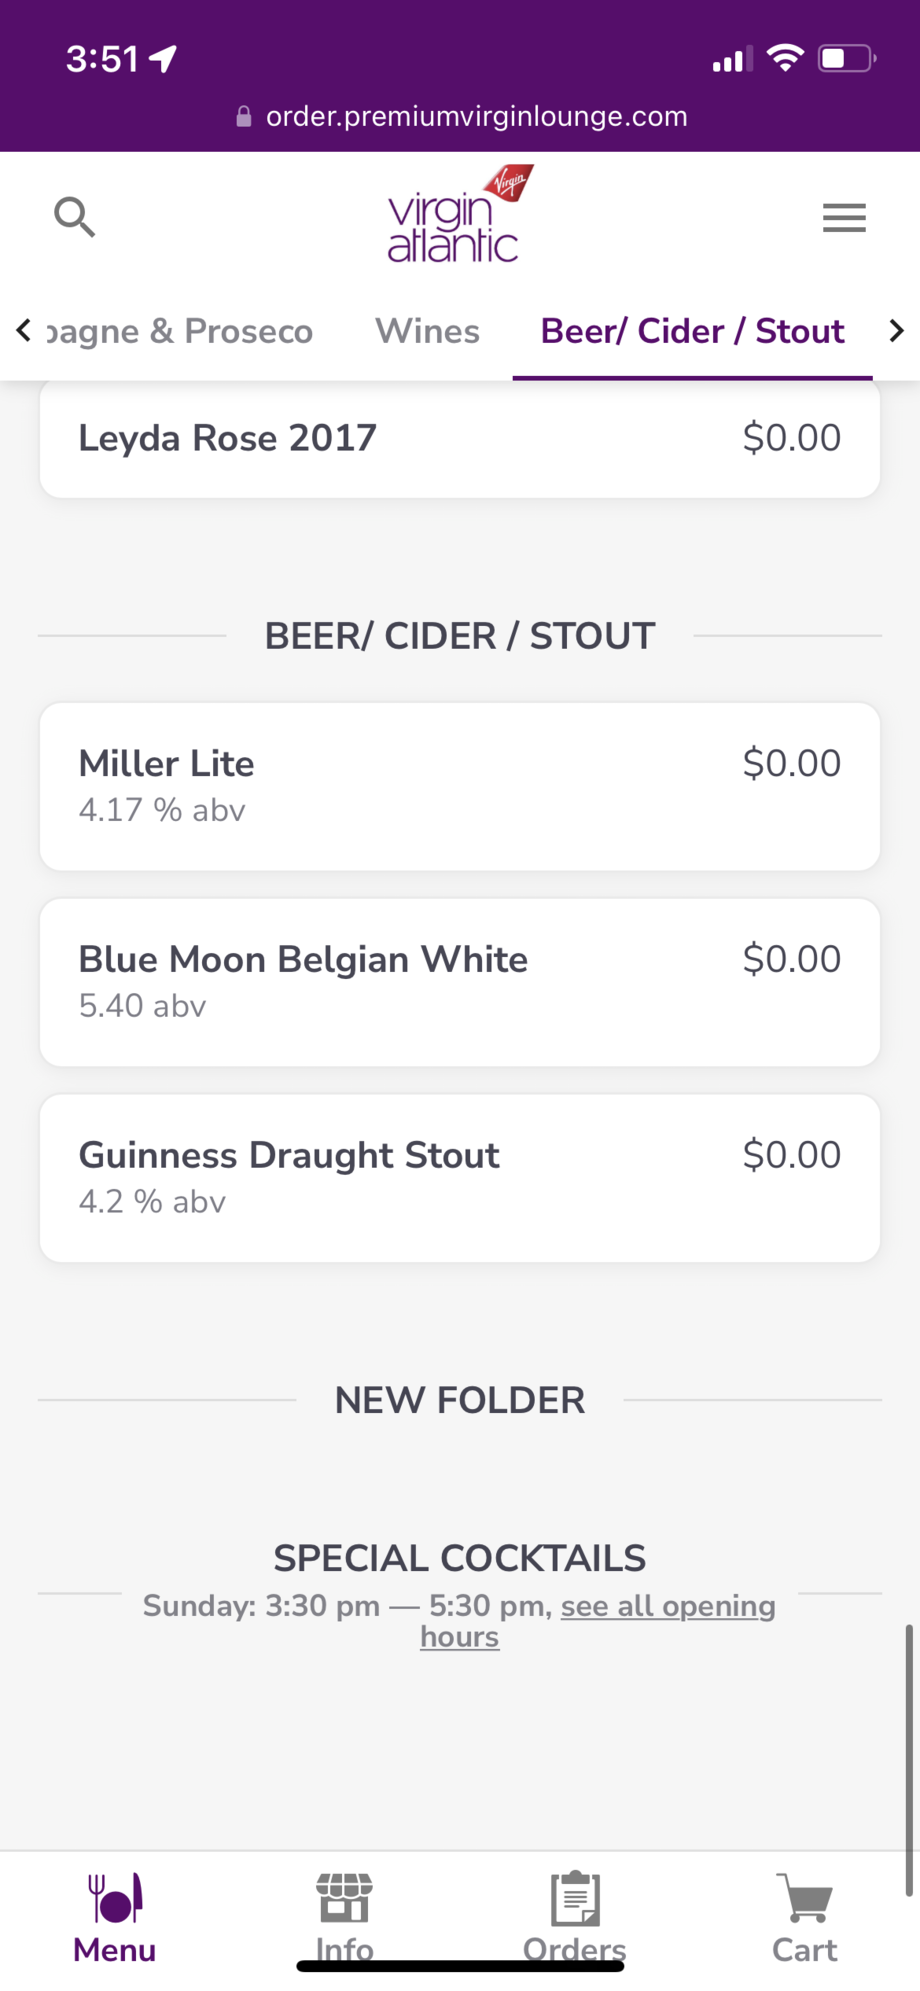The height and width of the screenshot is (1991, 920).
Task: Tap the lock icon beside the URL
Action: click(243, 117)
